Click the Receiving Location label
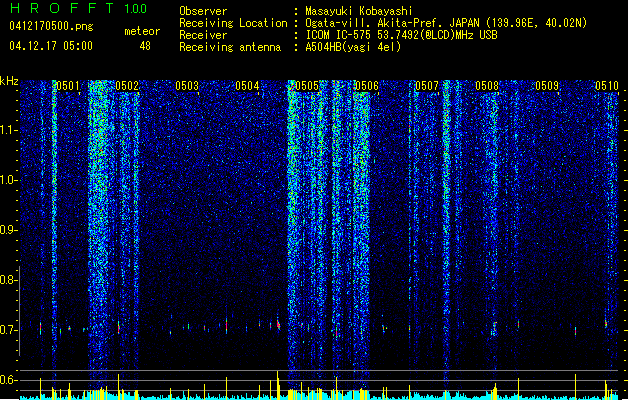This screenshot has height=400, width=629. [x=233, y=23]
